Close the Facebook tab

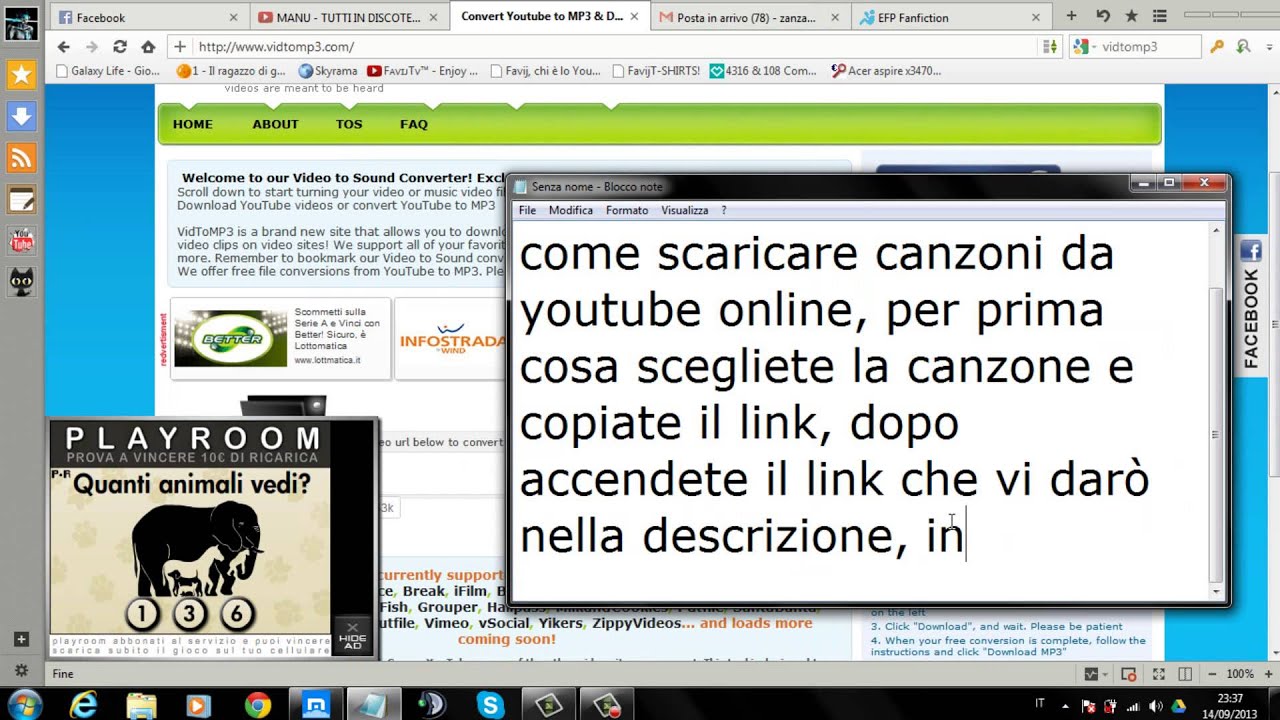[x=233, y=17]
